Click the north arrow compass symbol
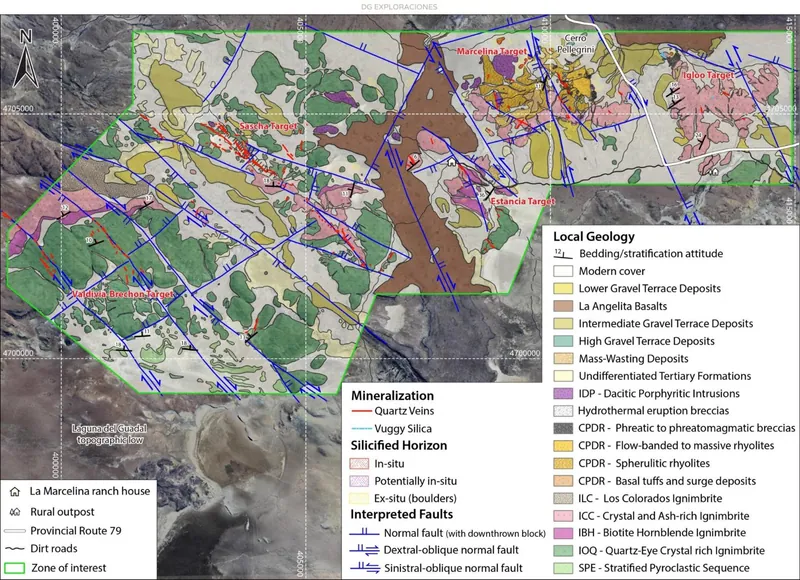The height and width of the screenshot is (580, 800). [x=26, y=59]
